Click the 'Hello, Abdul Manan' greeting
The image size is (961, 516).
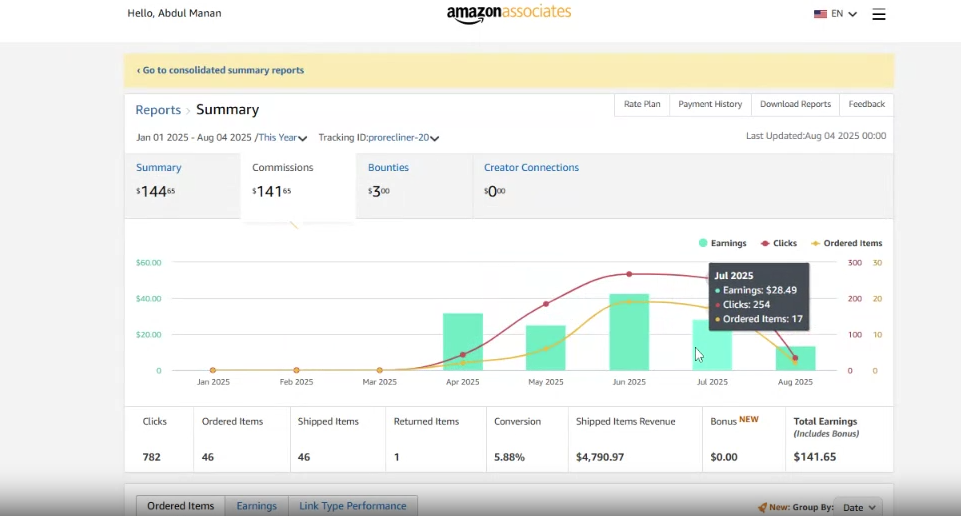point(174,13)
